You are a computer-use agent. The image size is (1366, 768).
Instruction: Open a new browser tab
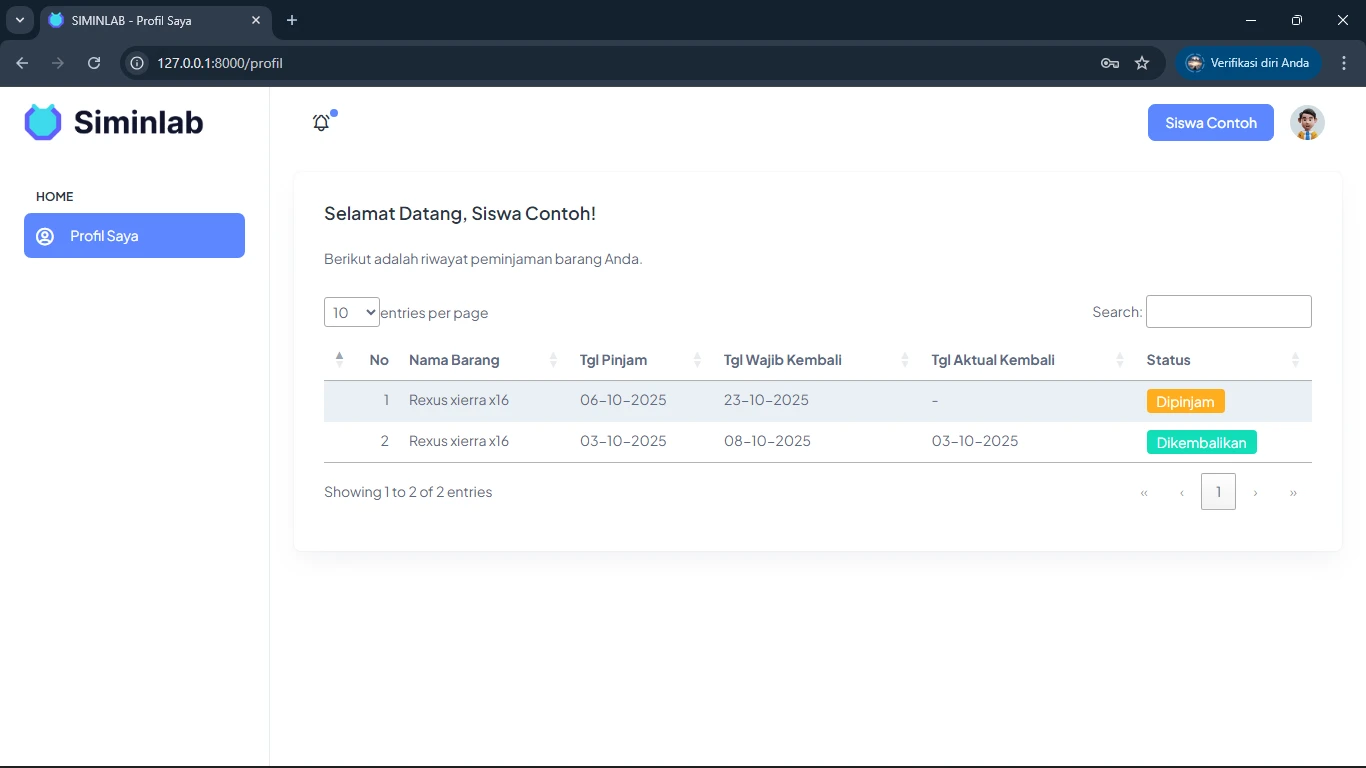tap(292, 20)
